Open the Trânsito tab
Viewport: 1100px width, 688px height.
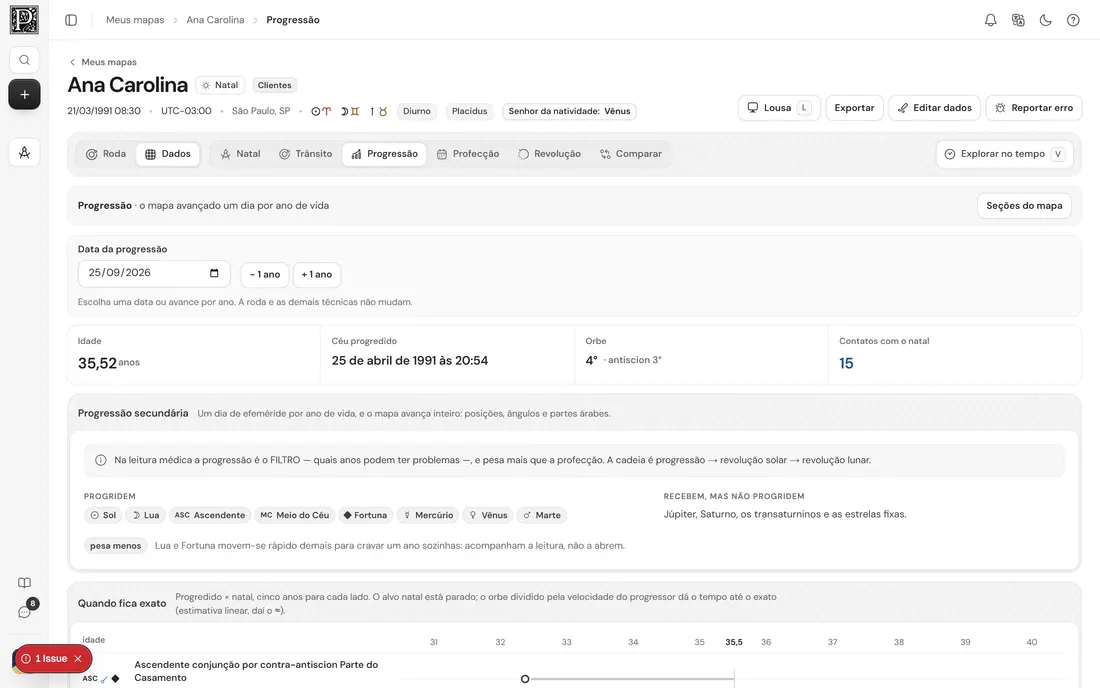pyautogui.click(x=305, y=154)
